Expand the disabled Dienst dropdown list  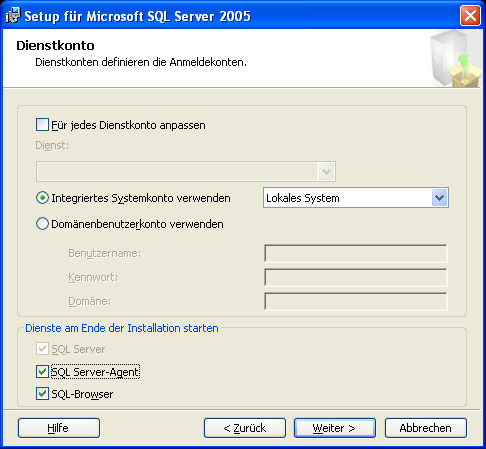(x=326, y=172)
